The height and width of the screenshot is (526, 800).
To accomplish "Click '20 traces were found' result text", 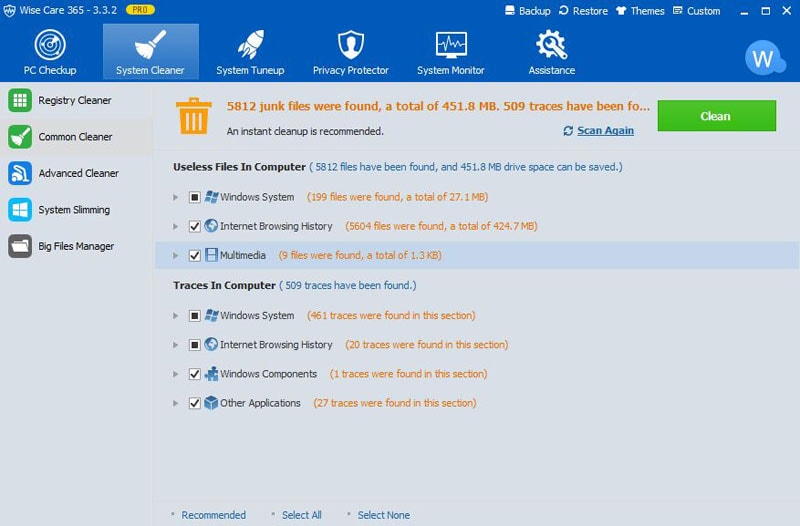I will click(x=427, y=344).
